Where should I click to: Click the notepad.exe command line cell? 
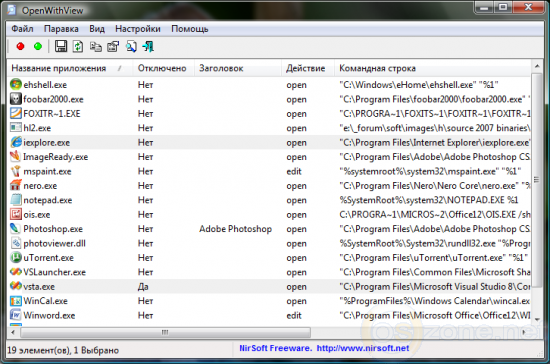coord(429,200)
